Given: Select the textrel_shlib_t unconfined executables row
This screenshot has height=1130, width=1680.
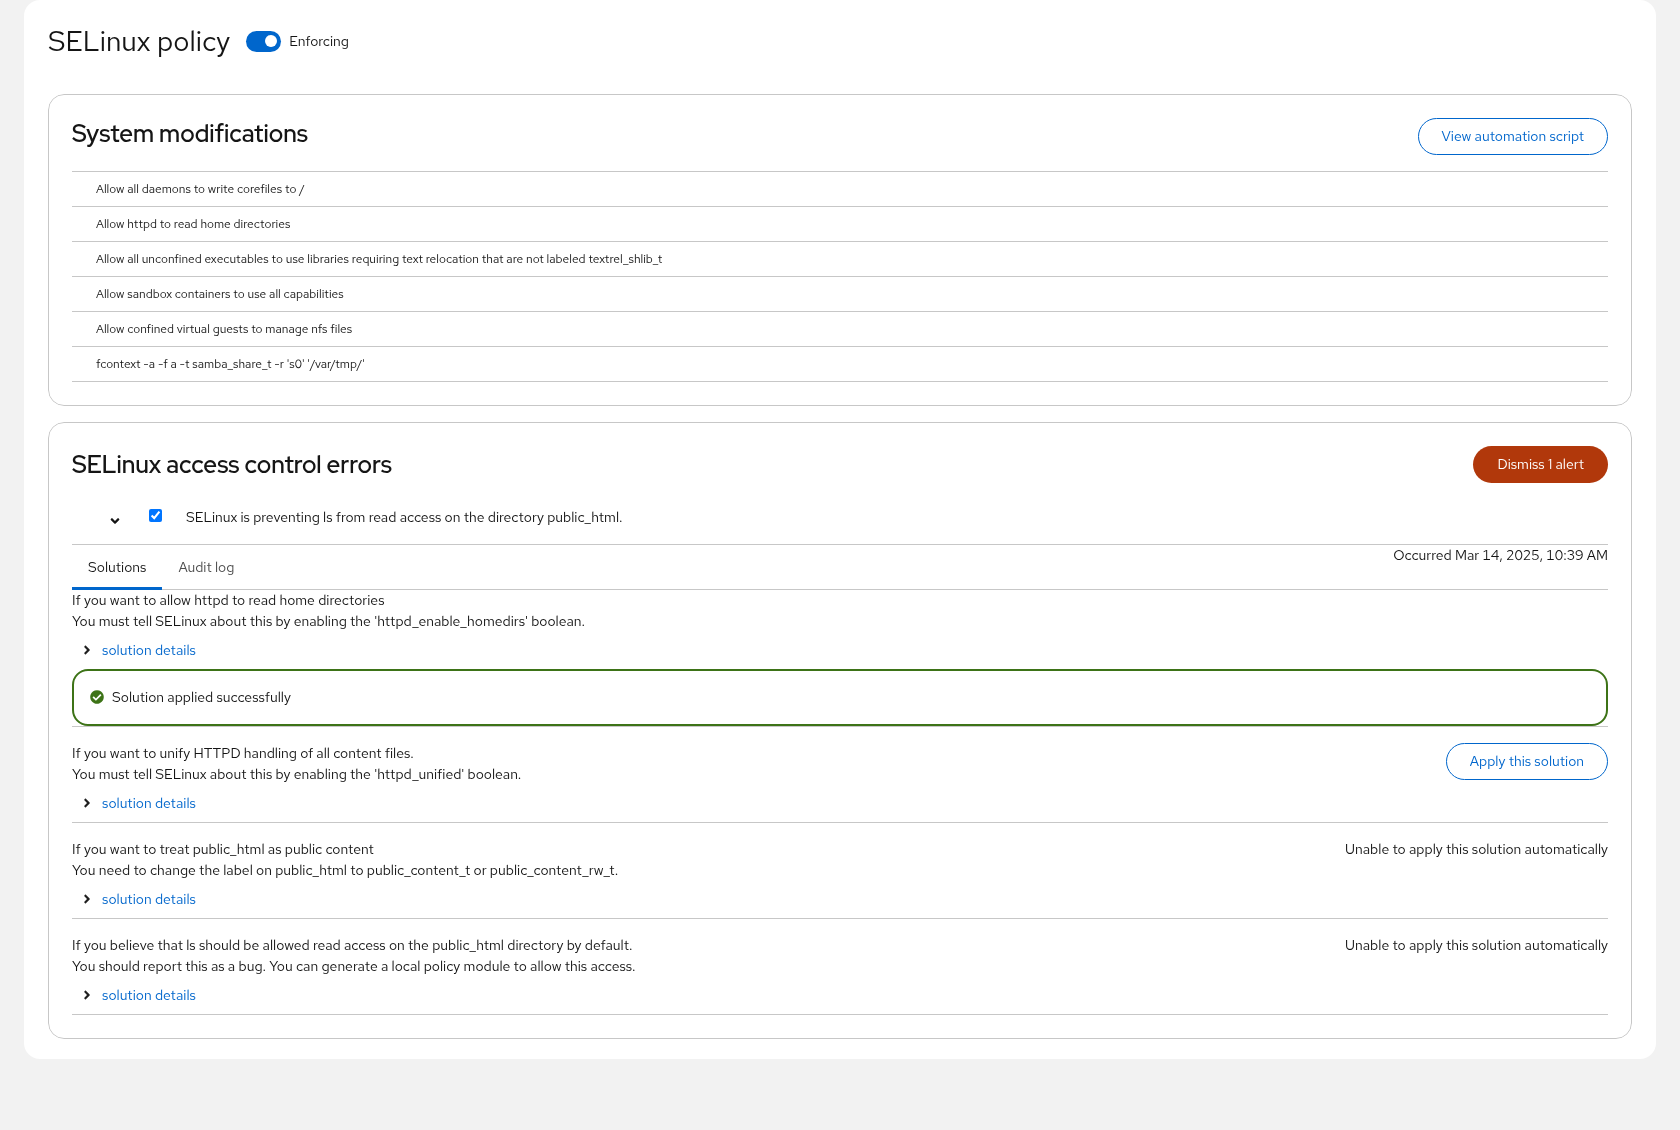Looking at the screenshot, I should point(840,259).
